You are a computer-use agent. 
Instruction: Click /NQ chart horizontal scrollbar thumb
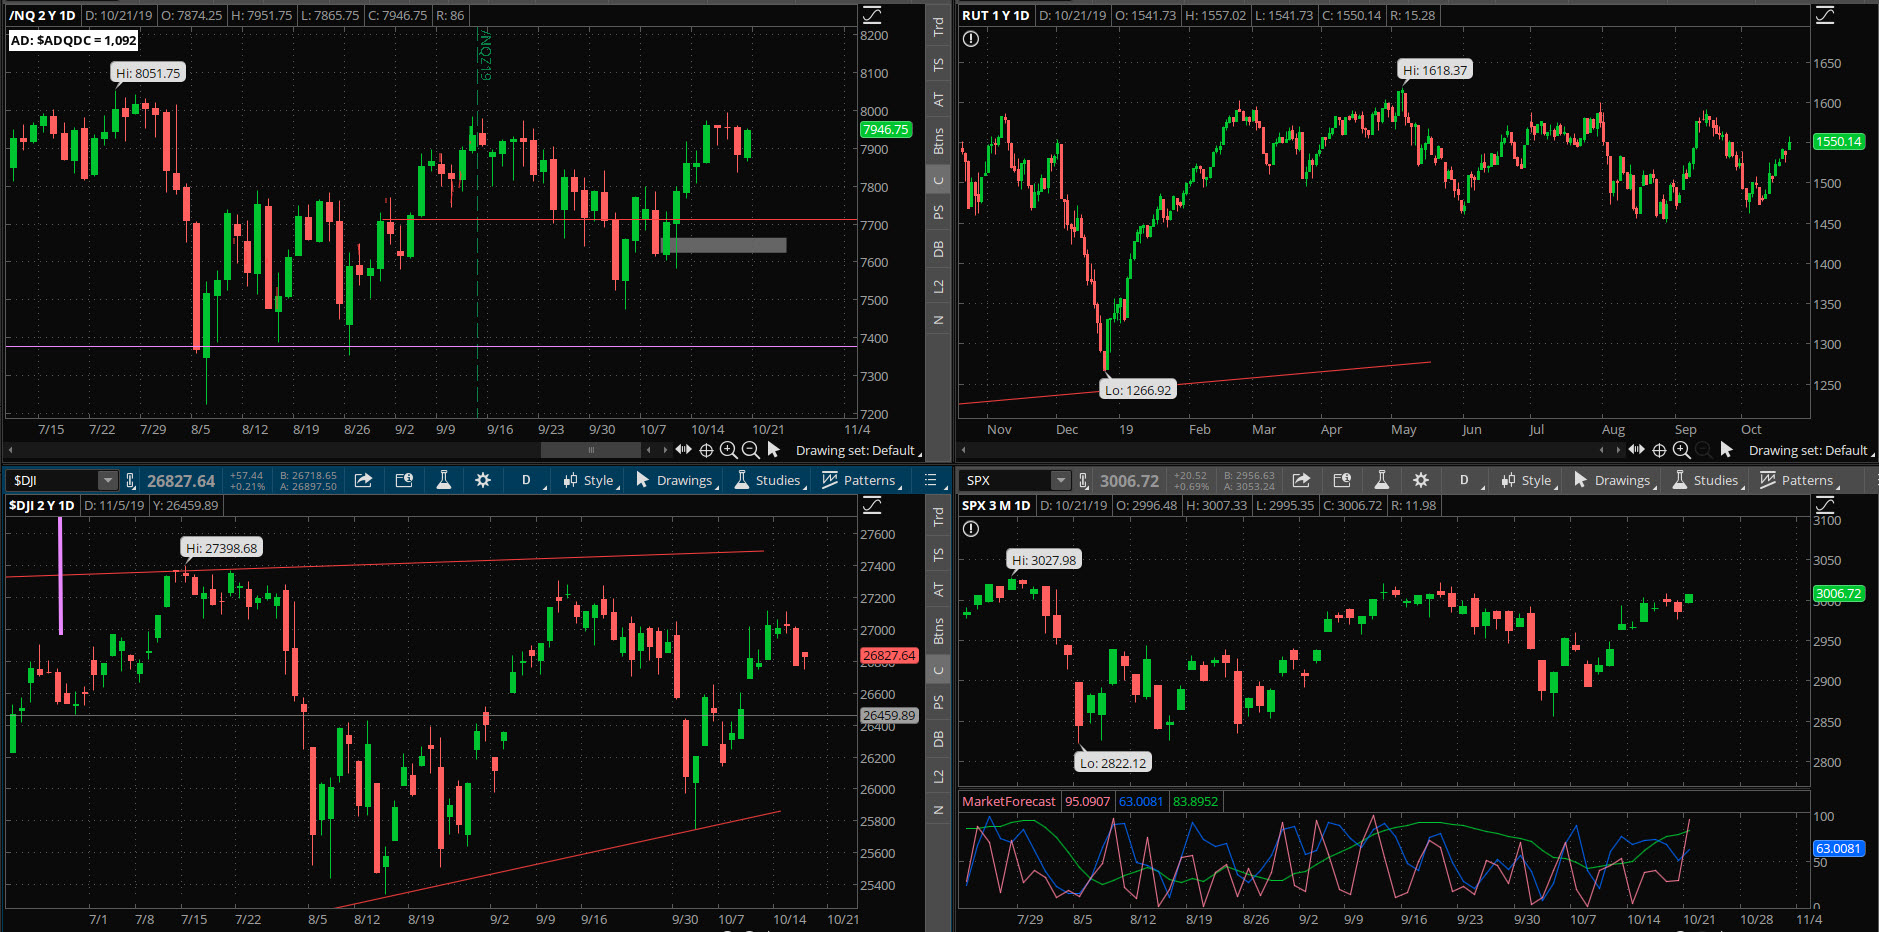[590, 450]
